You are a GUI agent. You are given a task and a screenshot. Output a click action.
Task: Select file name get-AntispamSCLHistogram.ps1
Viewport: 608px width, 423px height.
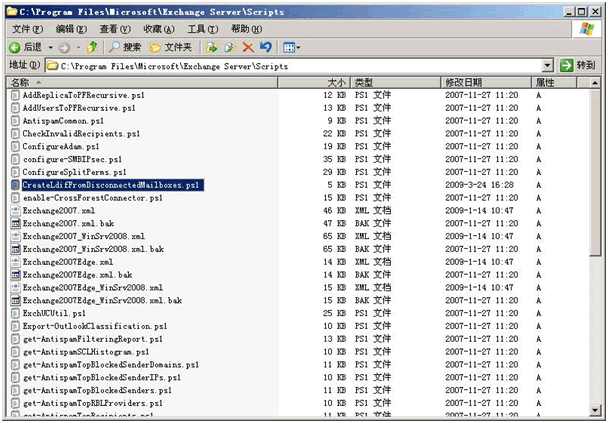tap(86, 352)
